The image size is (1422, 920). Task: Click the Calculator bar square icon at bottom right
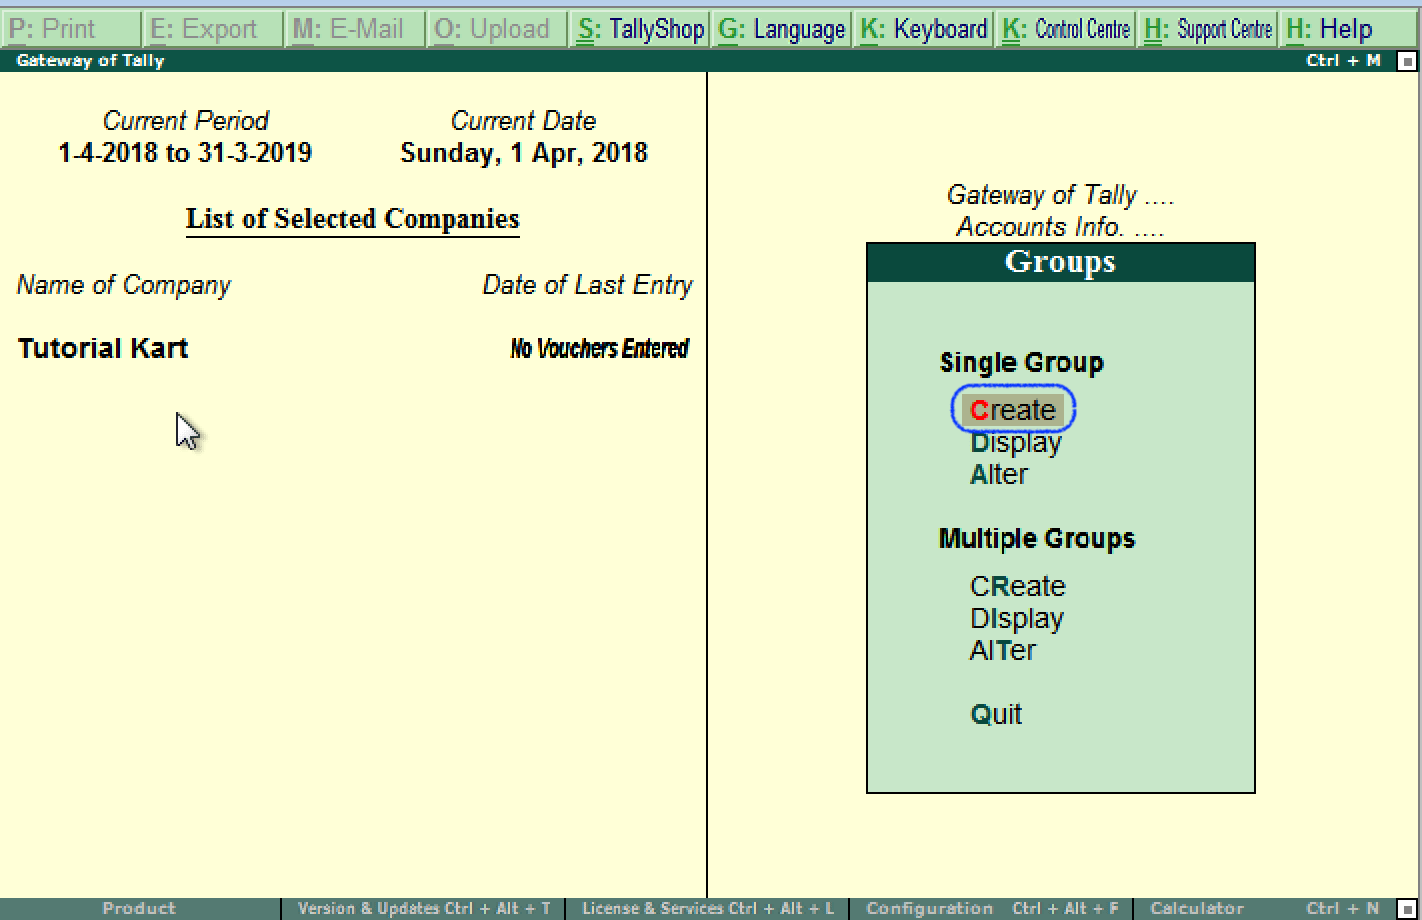click(1407, 908)
